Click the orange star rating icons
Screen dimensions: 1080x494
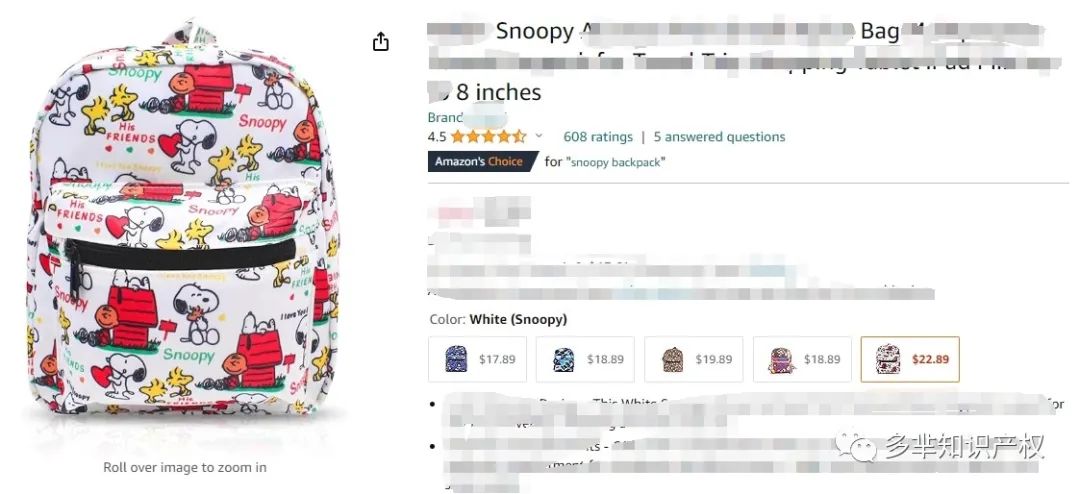(488, 136)
